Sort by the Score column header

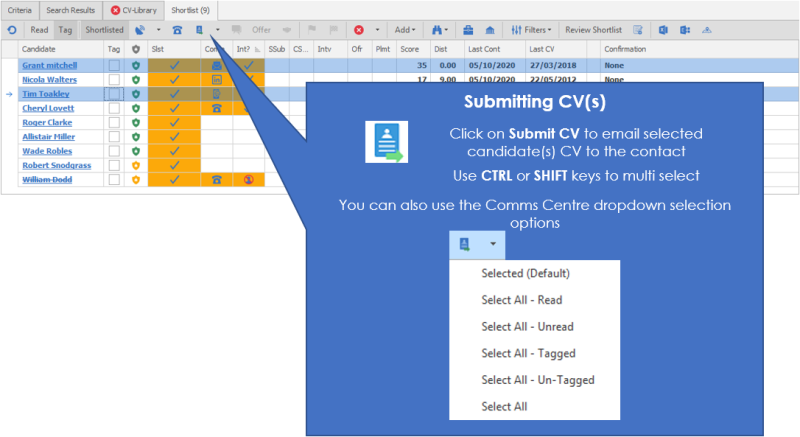(409, 48)
